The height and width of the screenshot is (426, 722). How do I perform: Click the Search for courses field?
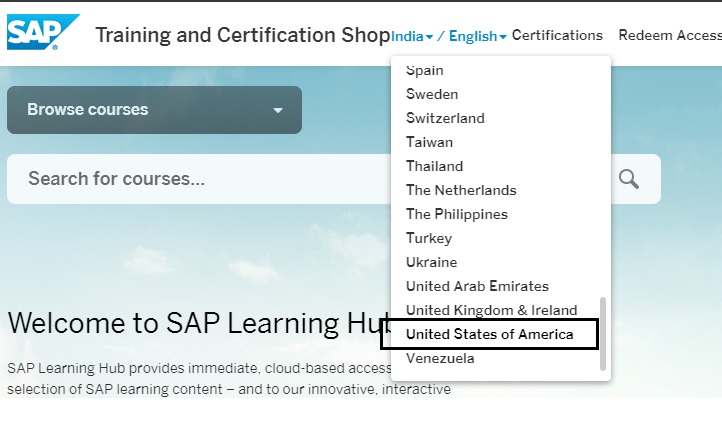(300, 179)
